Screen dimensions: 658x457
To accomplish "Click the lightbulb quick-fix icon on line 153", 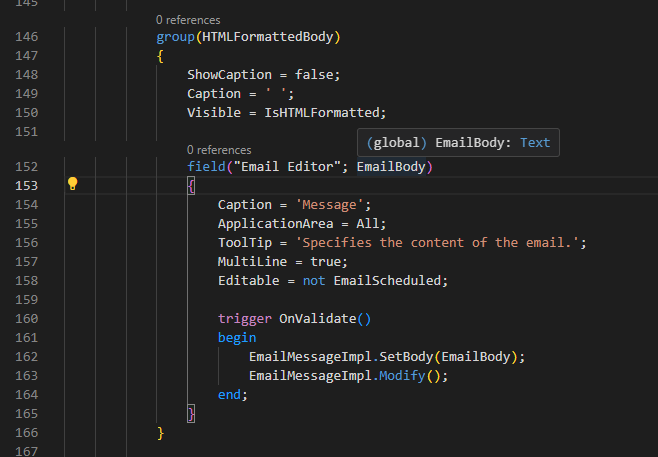I will [73, 184].
